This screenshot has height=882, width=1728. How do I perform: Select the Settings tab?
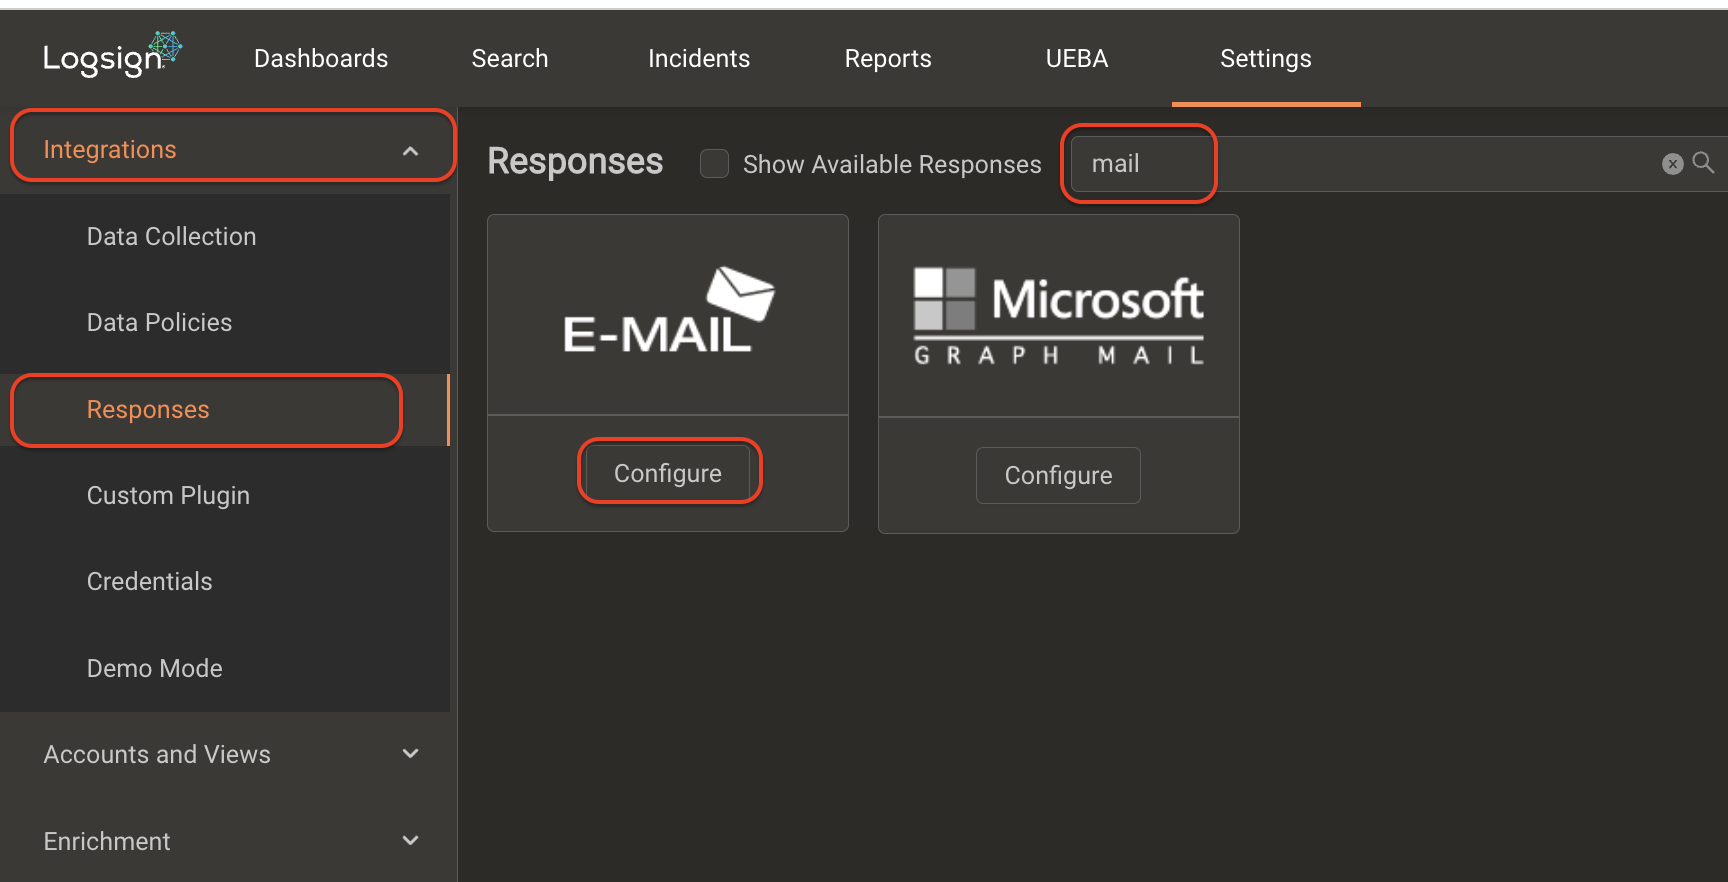tap(1266, 59)
